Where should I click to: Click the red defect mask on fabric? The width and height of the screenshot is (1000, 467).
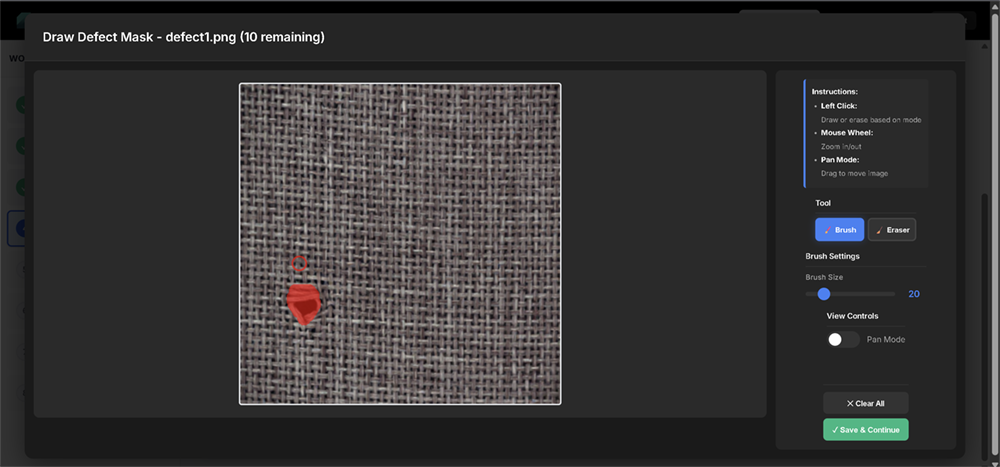coord(304,304)
